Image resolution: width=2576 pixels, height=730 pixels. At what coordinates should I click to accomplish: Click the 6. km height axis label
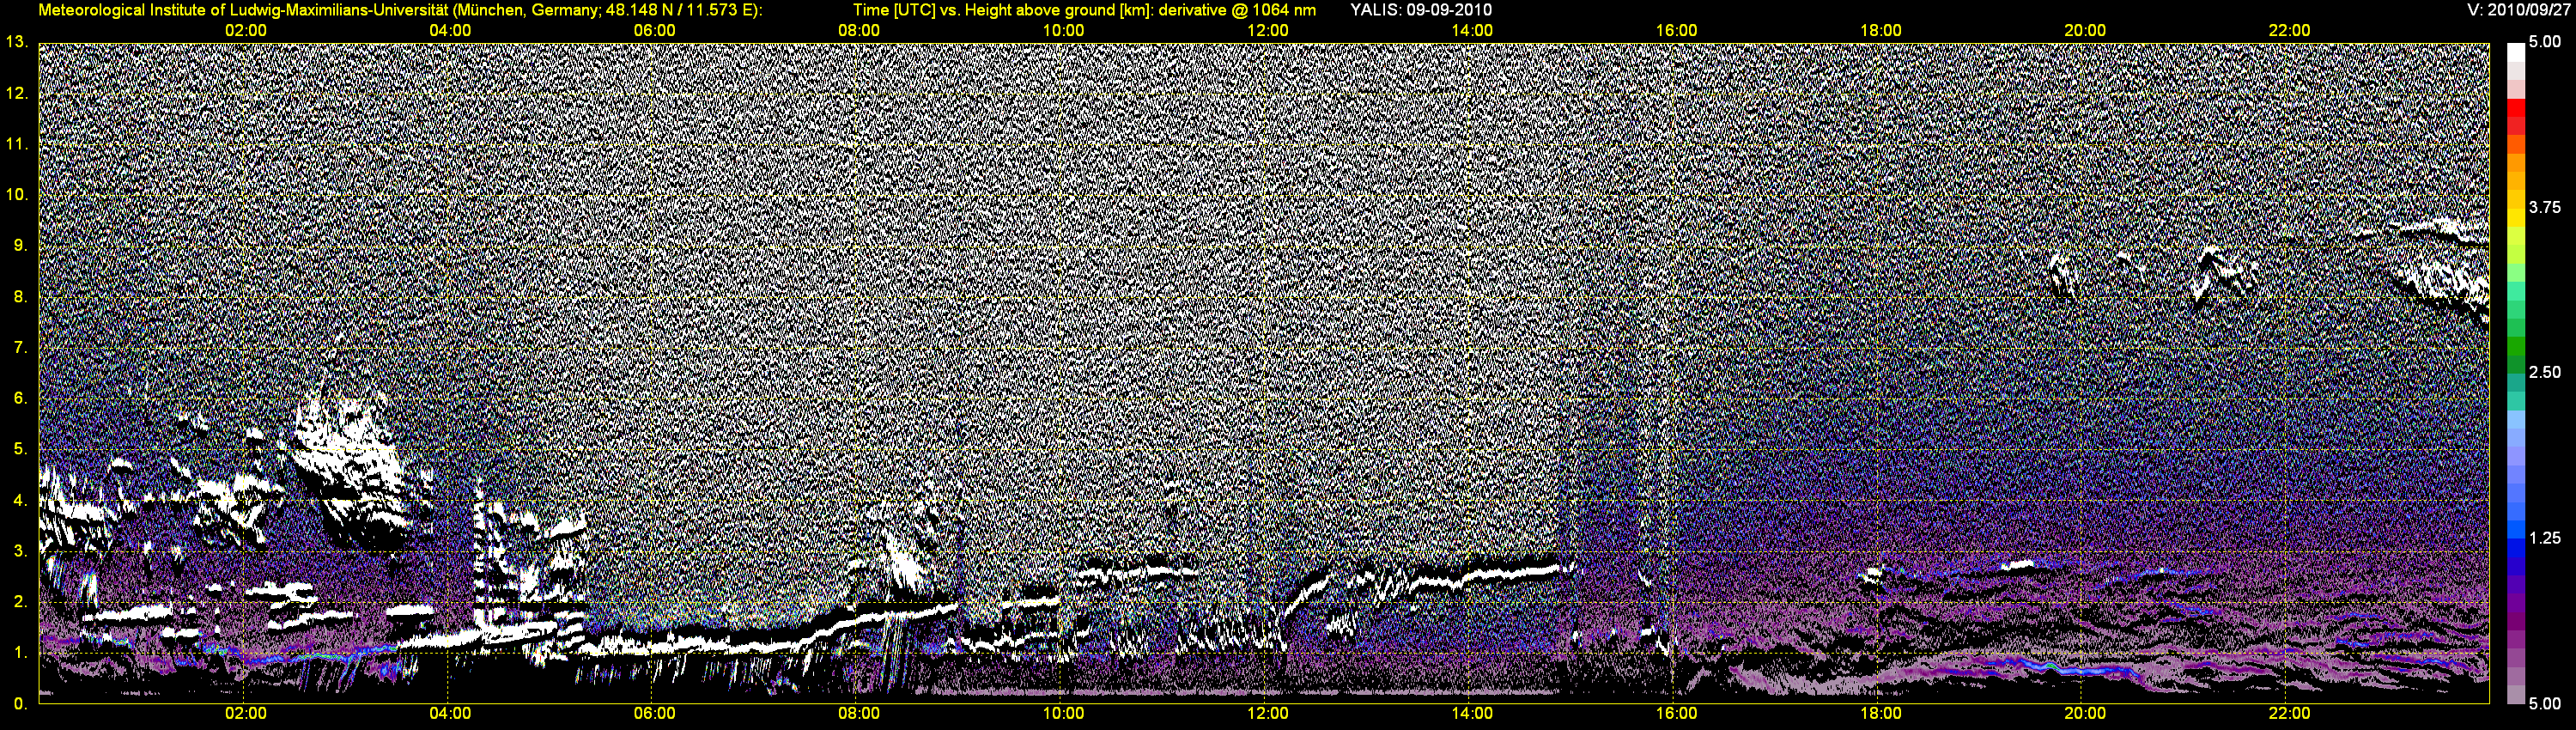21,398
